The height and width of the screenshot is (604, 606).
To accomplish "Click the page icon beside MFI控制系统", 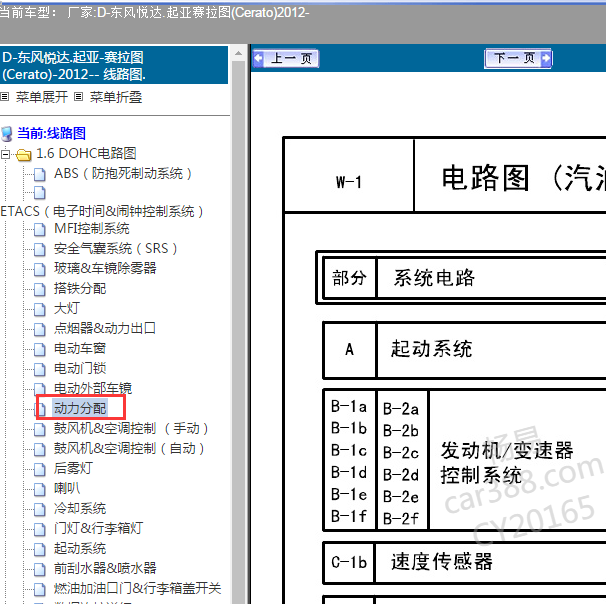I will point(39,229).
